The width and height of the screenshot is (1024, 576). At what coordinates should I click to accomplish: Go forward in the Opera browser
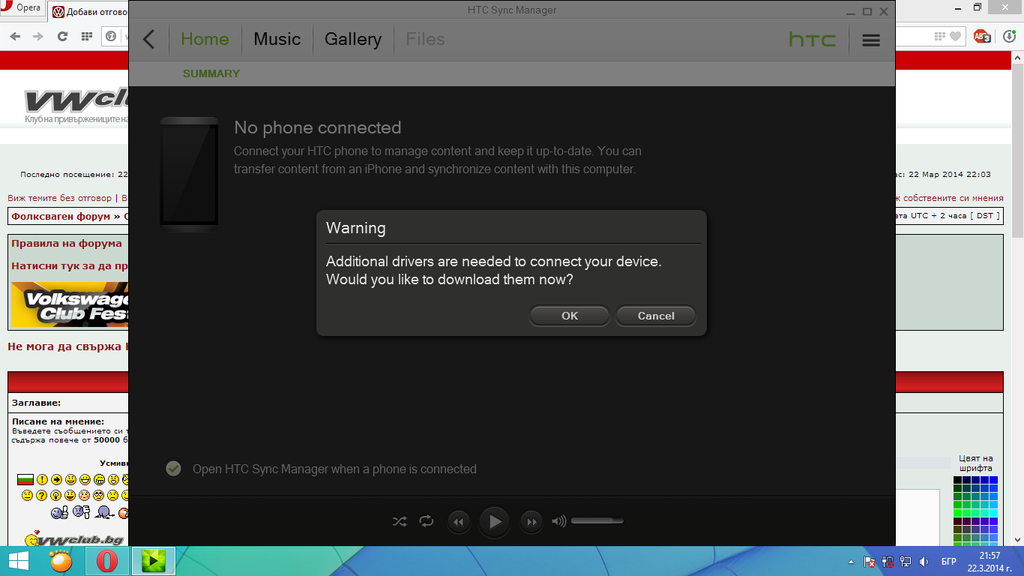38,37
